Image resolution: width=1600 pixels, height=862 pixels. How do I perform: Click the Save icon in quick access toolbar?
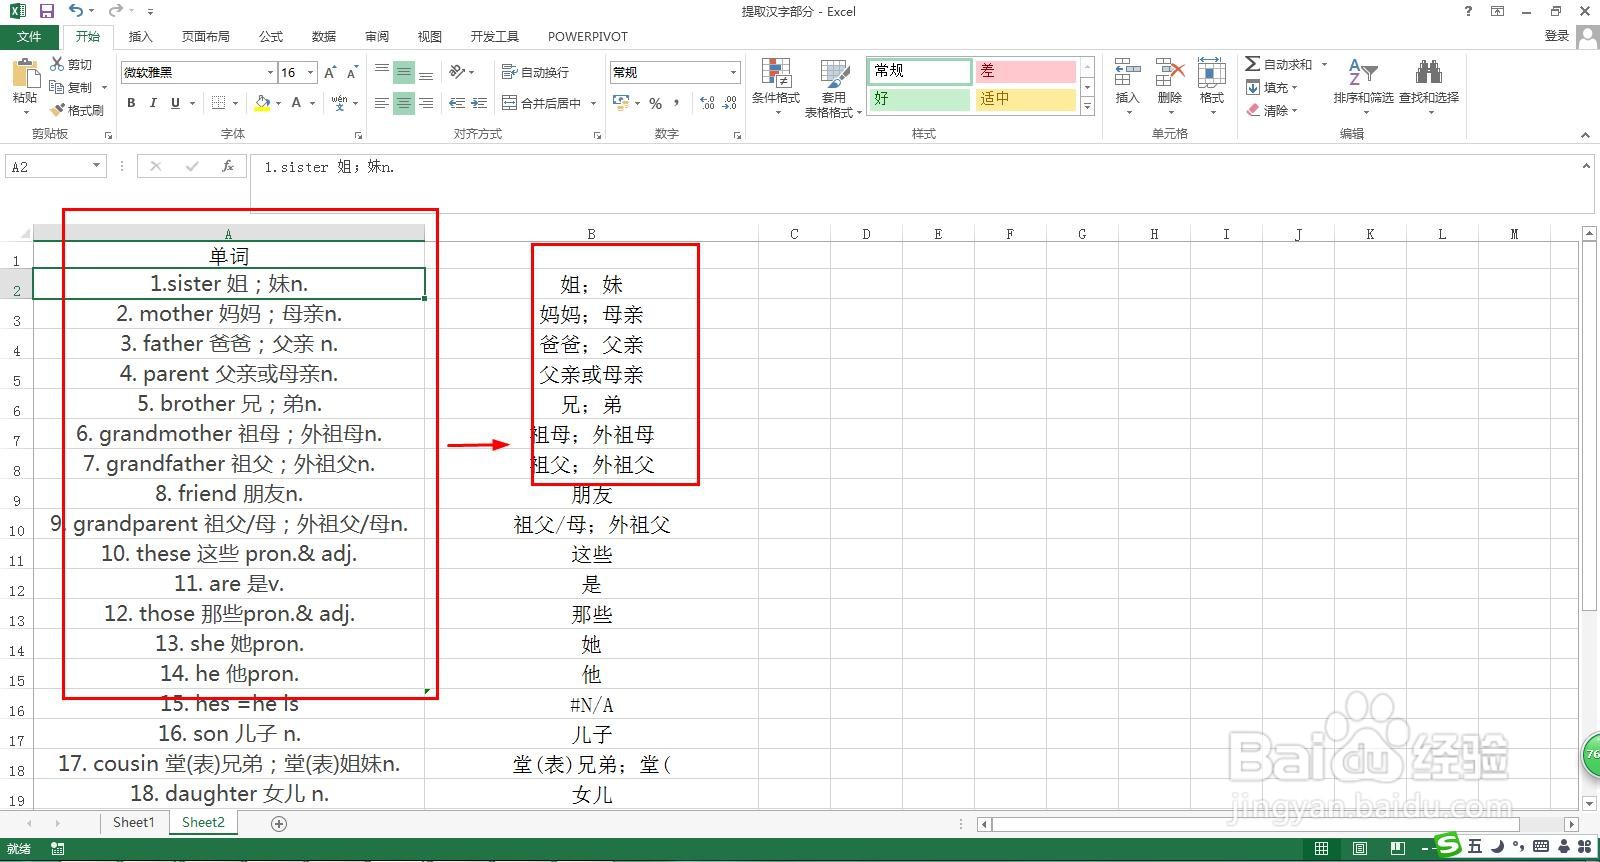pos(46,11)
